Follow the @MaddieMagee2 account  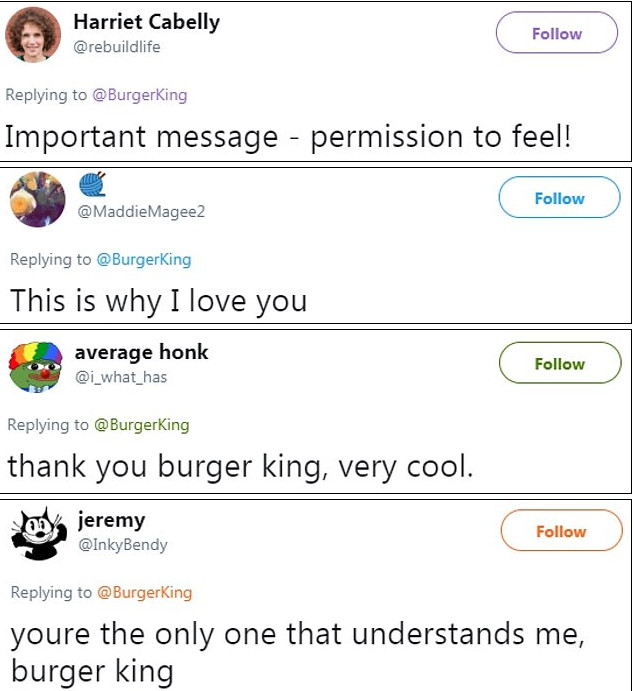pyautogui.click(x=558, y=198)
